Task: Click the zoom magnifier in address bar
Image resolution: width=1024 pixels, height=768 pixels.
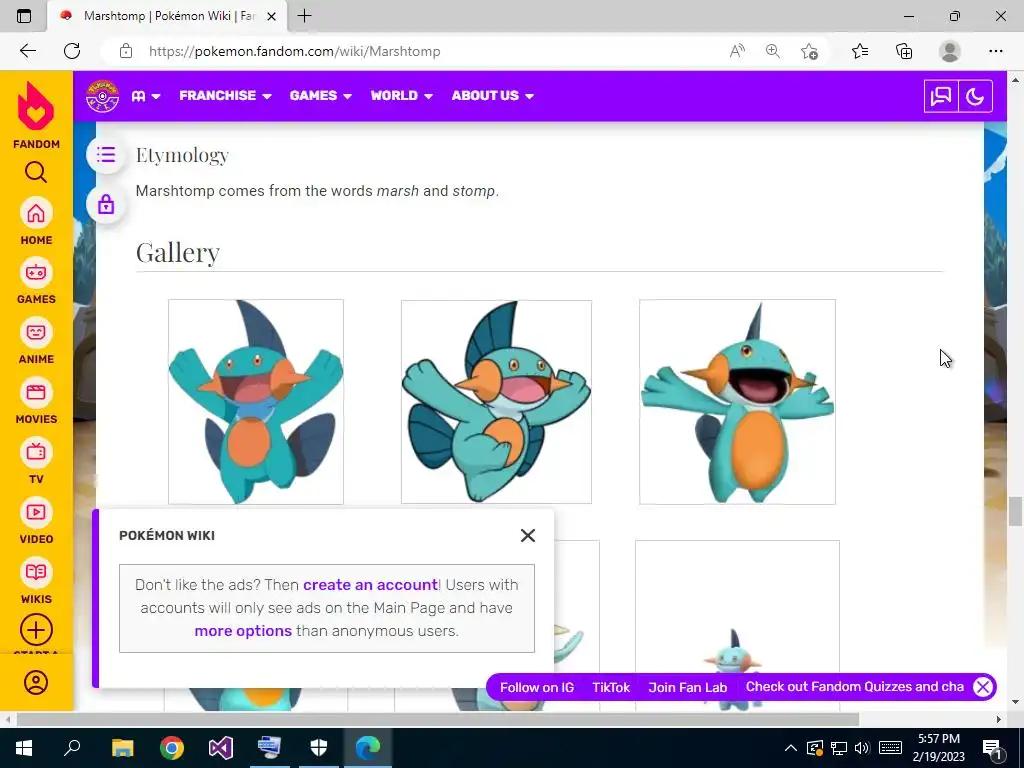Action: tap(773, 51)
